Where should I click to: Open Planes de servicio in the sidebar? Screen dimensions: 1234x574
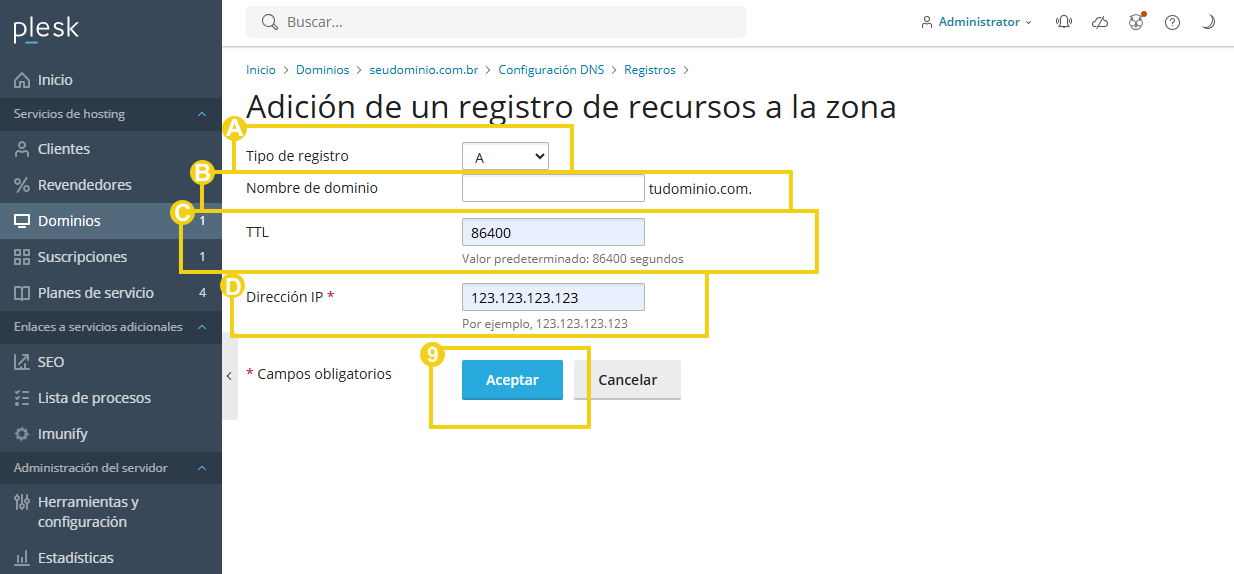click(111, 293)
